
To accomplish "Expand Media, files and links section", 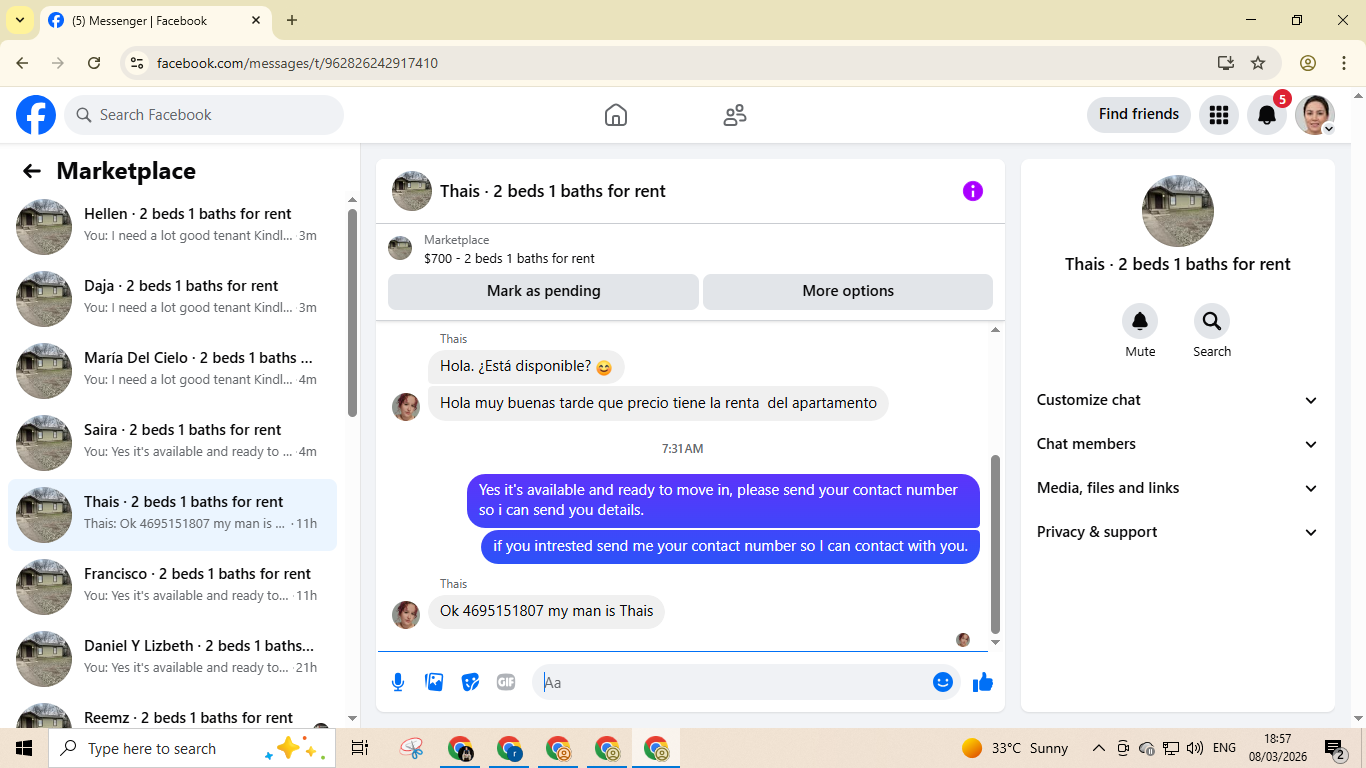I will (1178, 488).
